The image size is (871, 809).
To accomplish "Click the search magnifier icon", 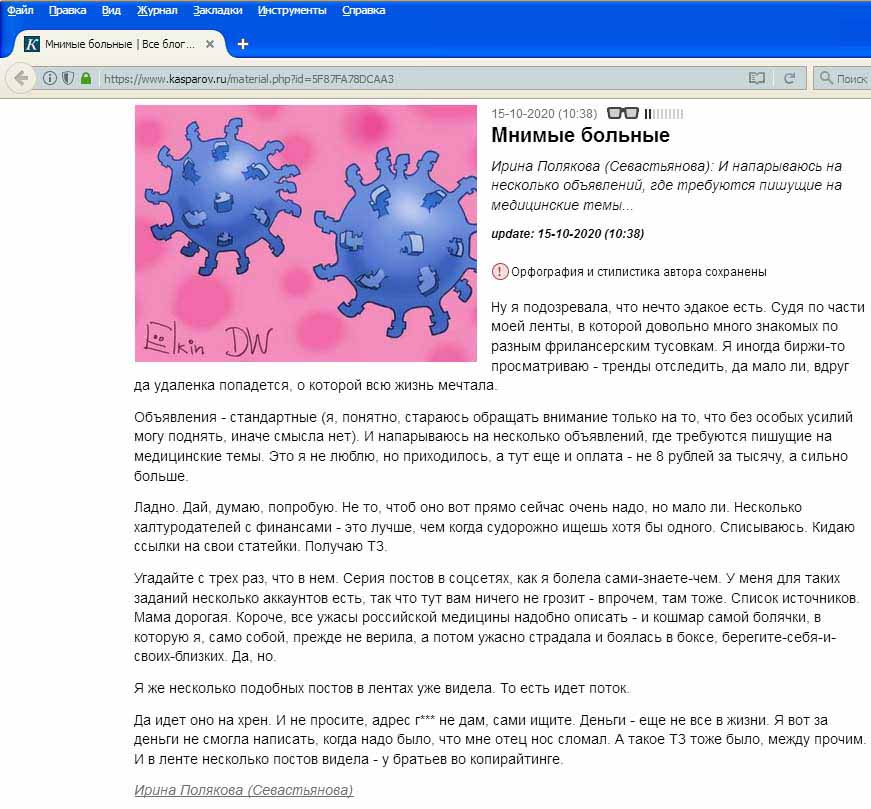I will coord(826,78).
